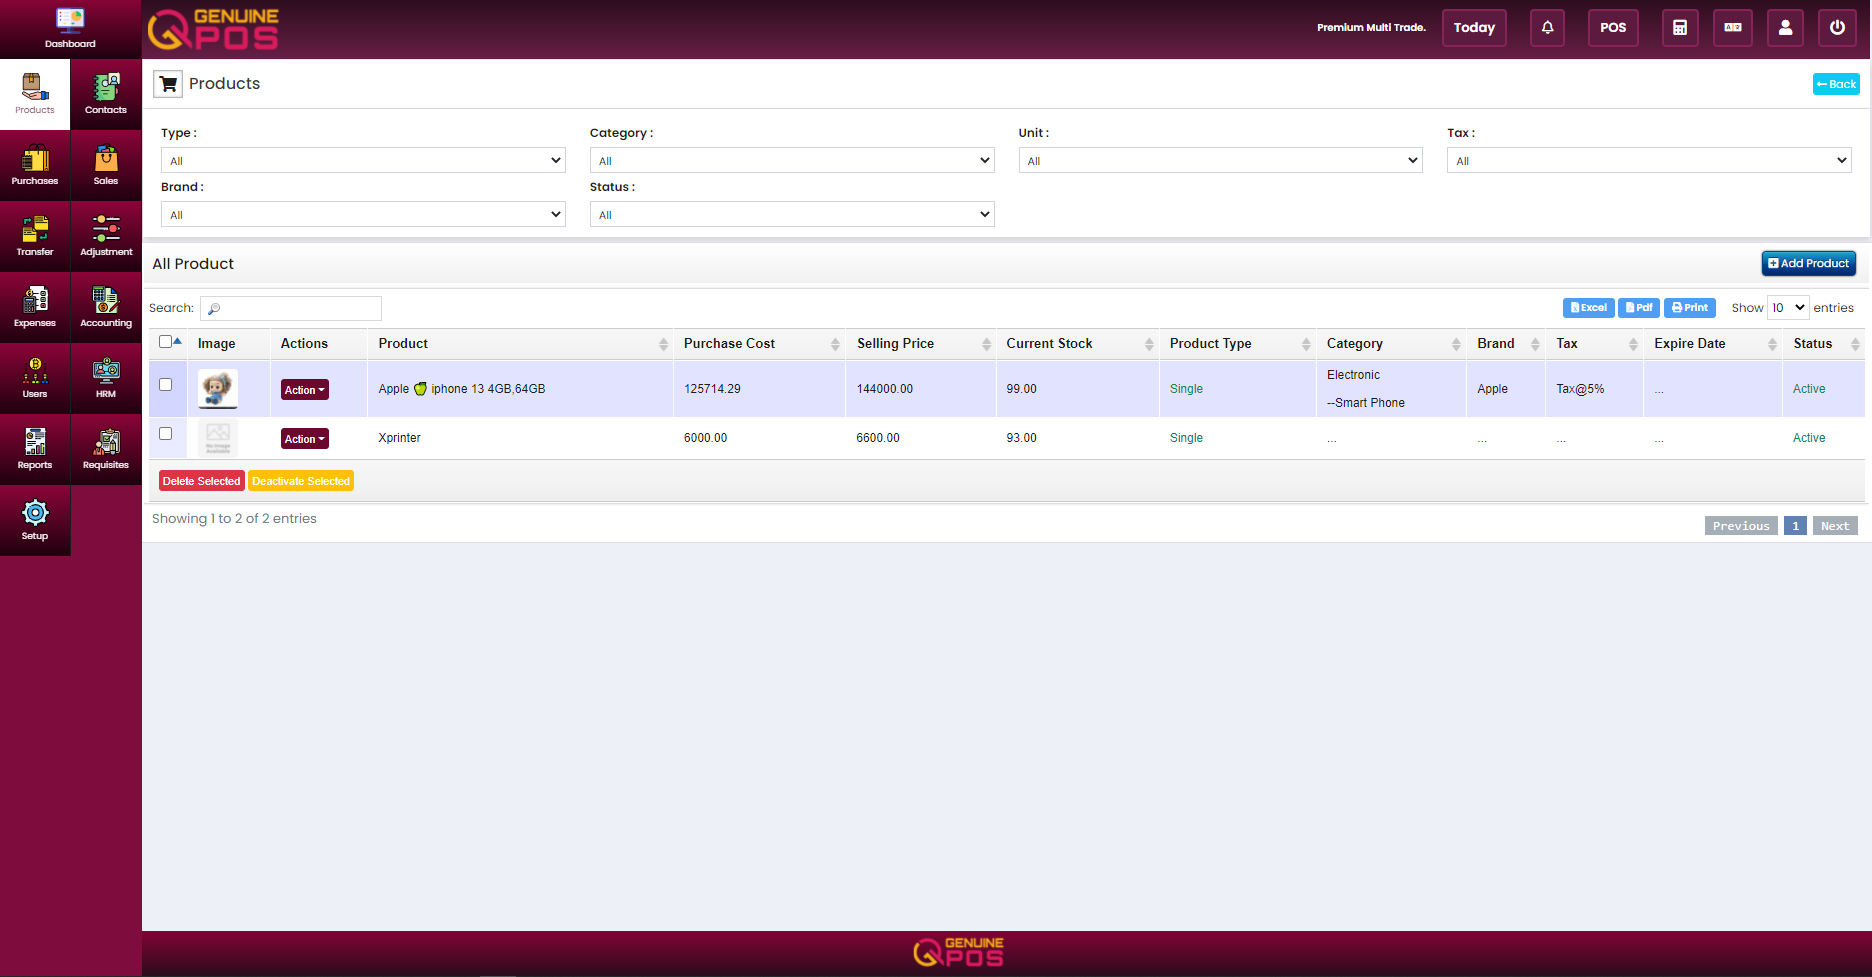The width and height of the screenshot is (1872, 977).
Task: Open the calculator icon in header
Action: (x=1680, y=28)
